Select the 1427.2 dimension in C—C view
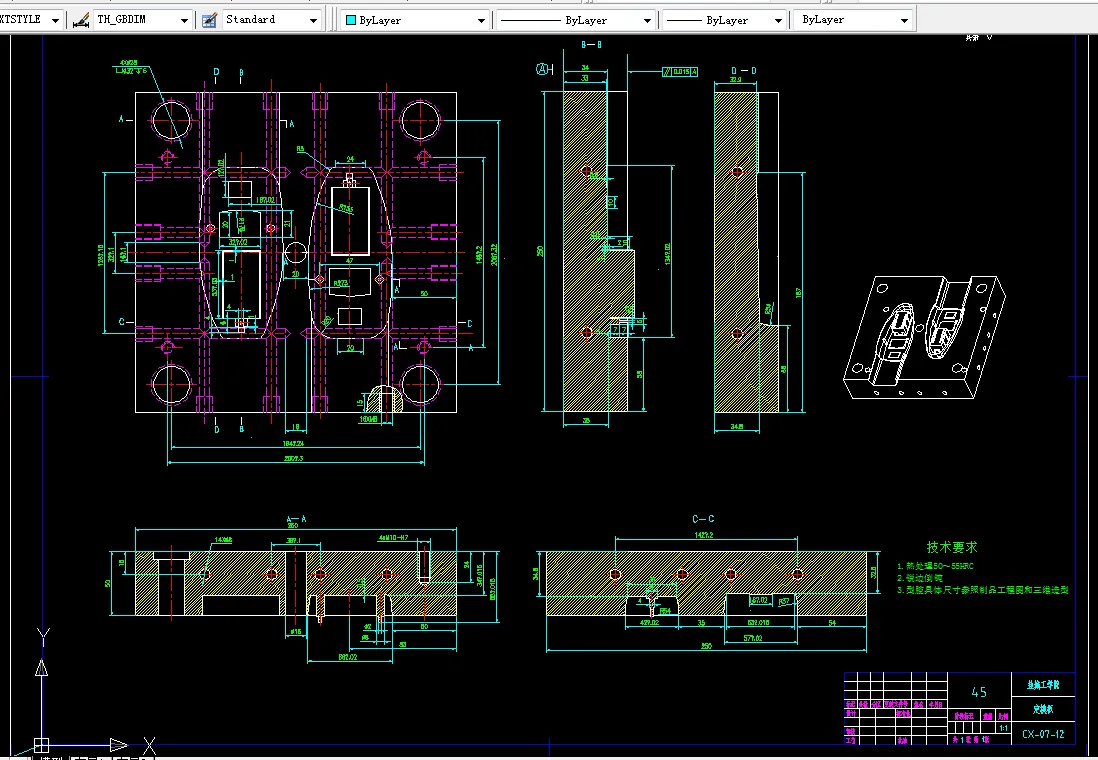The image size is (1098, 760). pyautogui.click(x=704, y=534)
